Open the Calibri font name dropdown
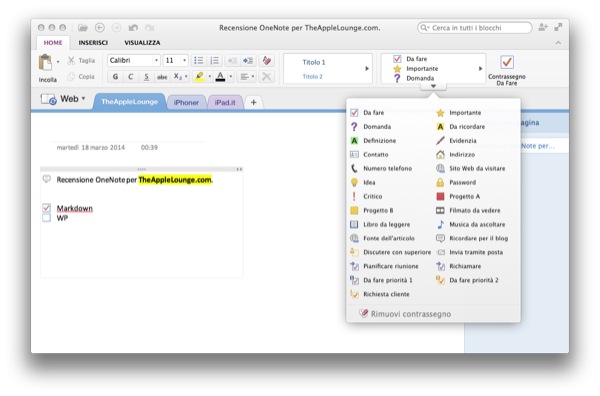 point(156,60)
